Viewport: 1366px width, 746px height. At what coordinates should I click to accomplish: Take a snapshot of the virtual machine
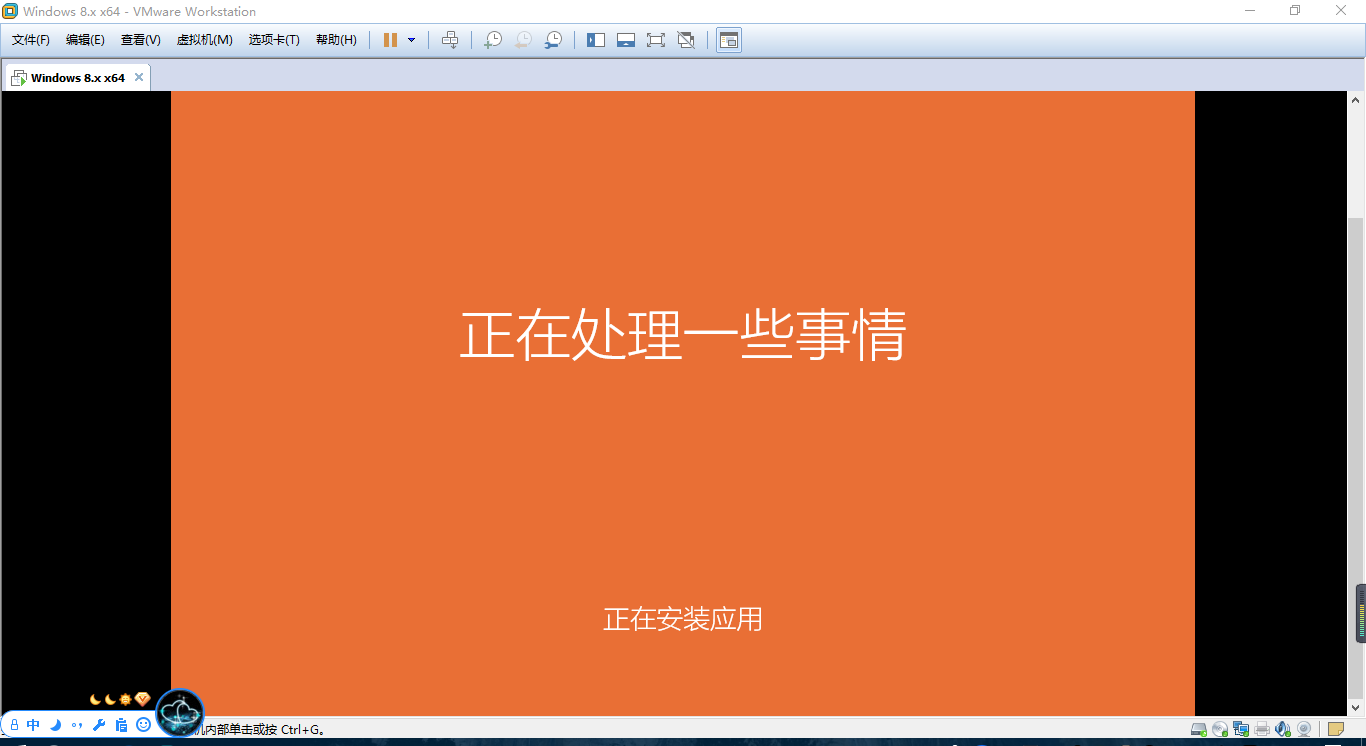[x=492, y=40]
